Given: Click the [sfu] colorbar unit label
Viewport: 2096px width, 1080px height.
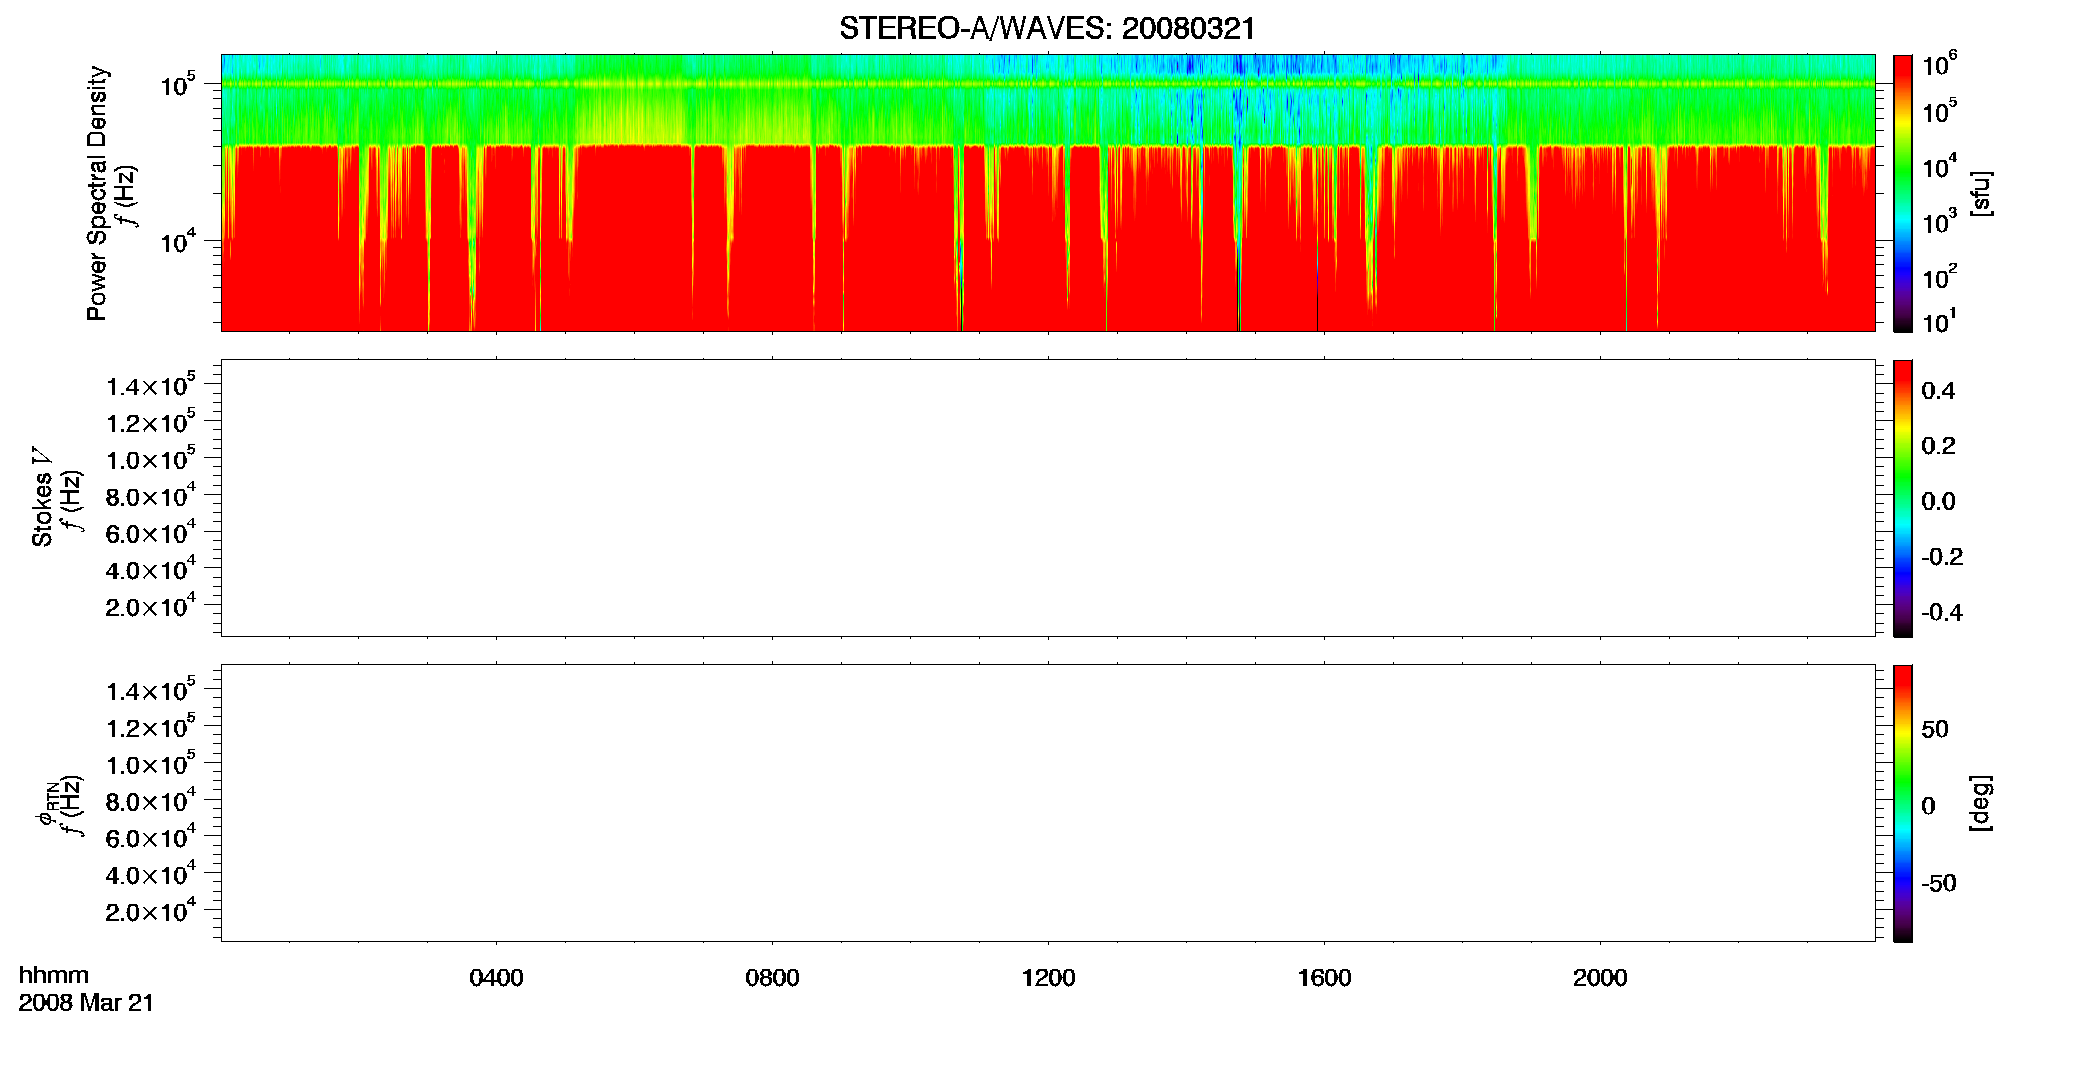Looking at the screenshot, I should (x=1981, y=193).
